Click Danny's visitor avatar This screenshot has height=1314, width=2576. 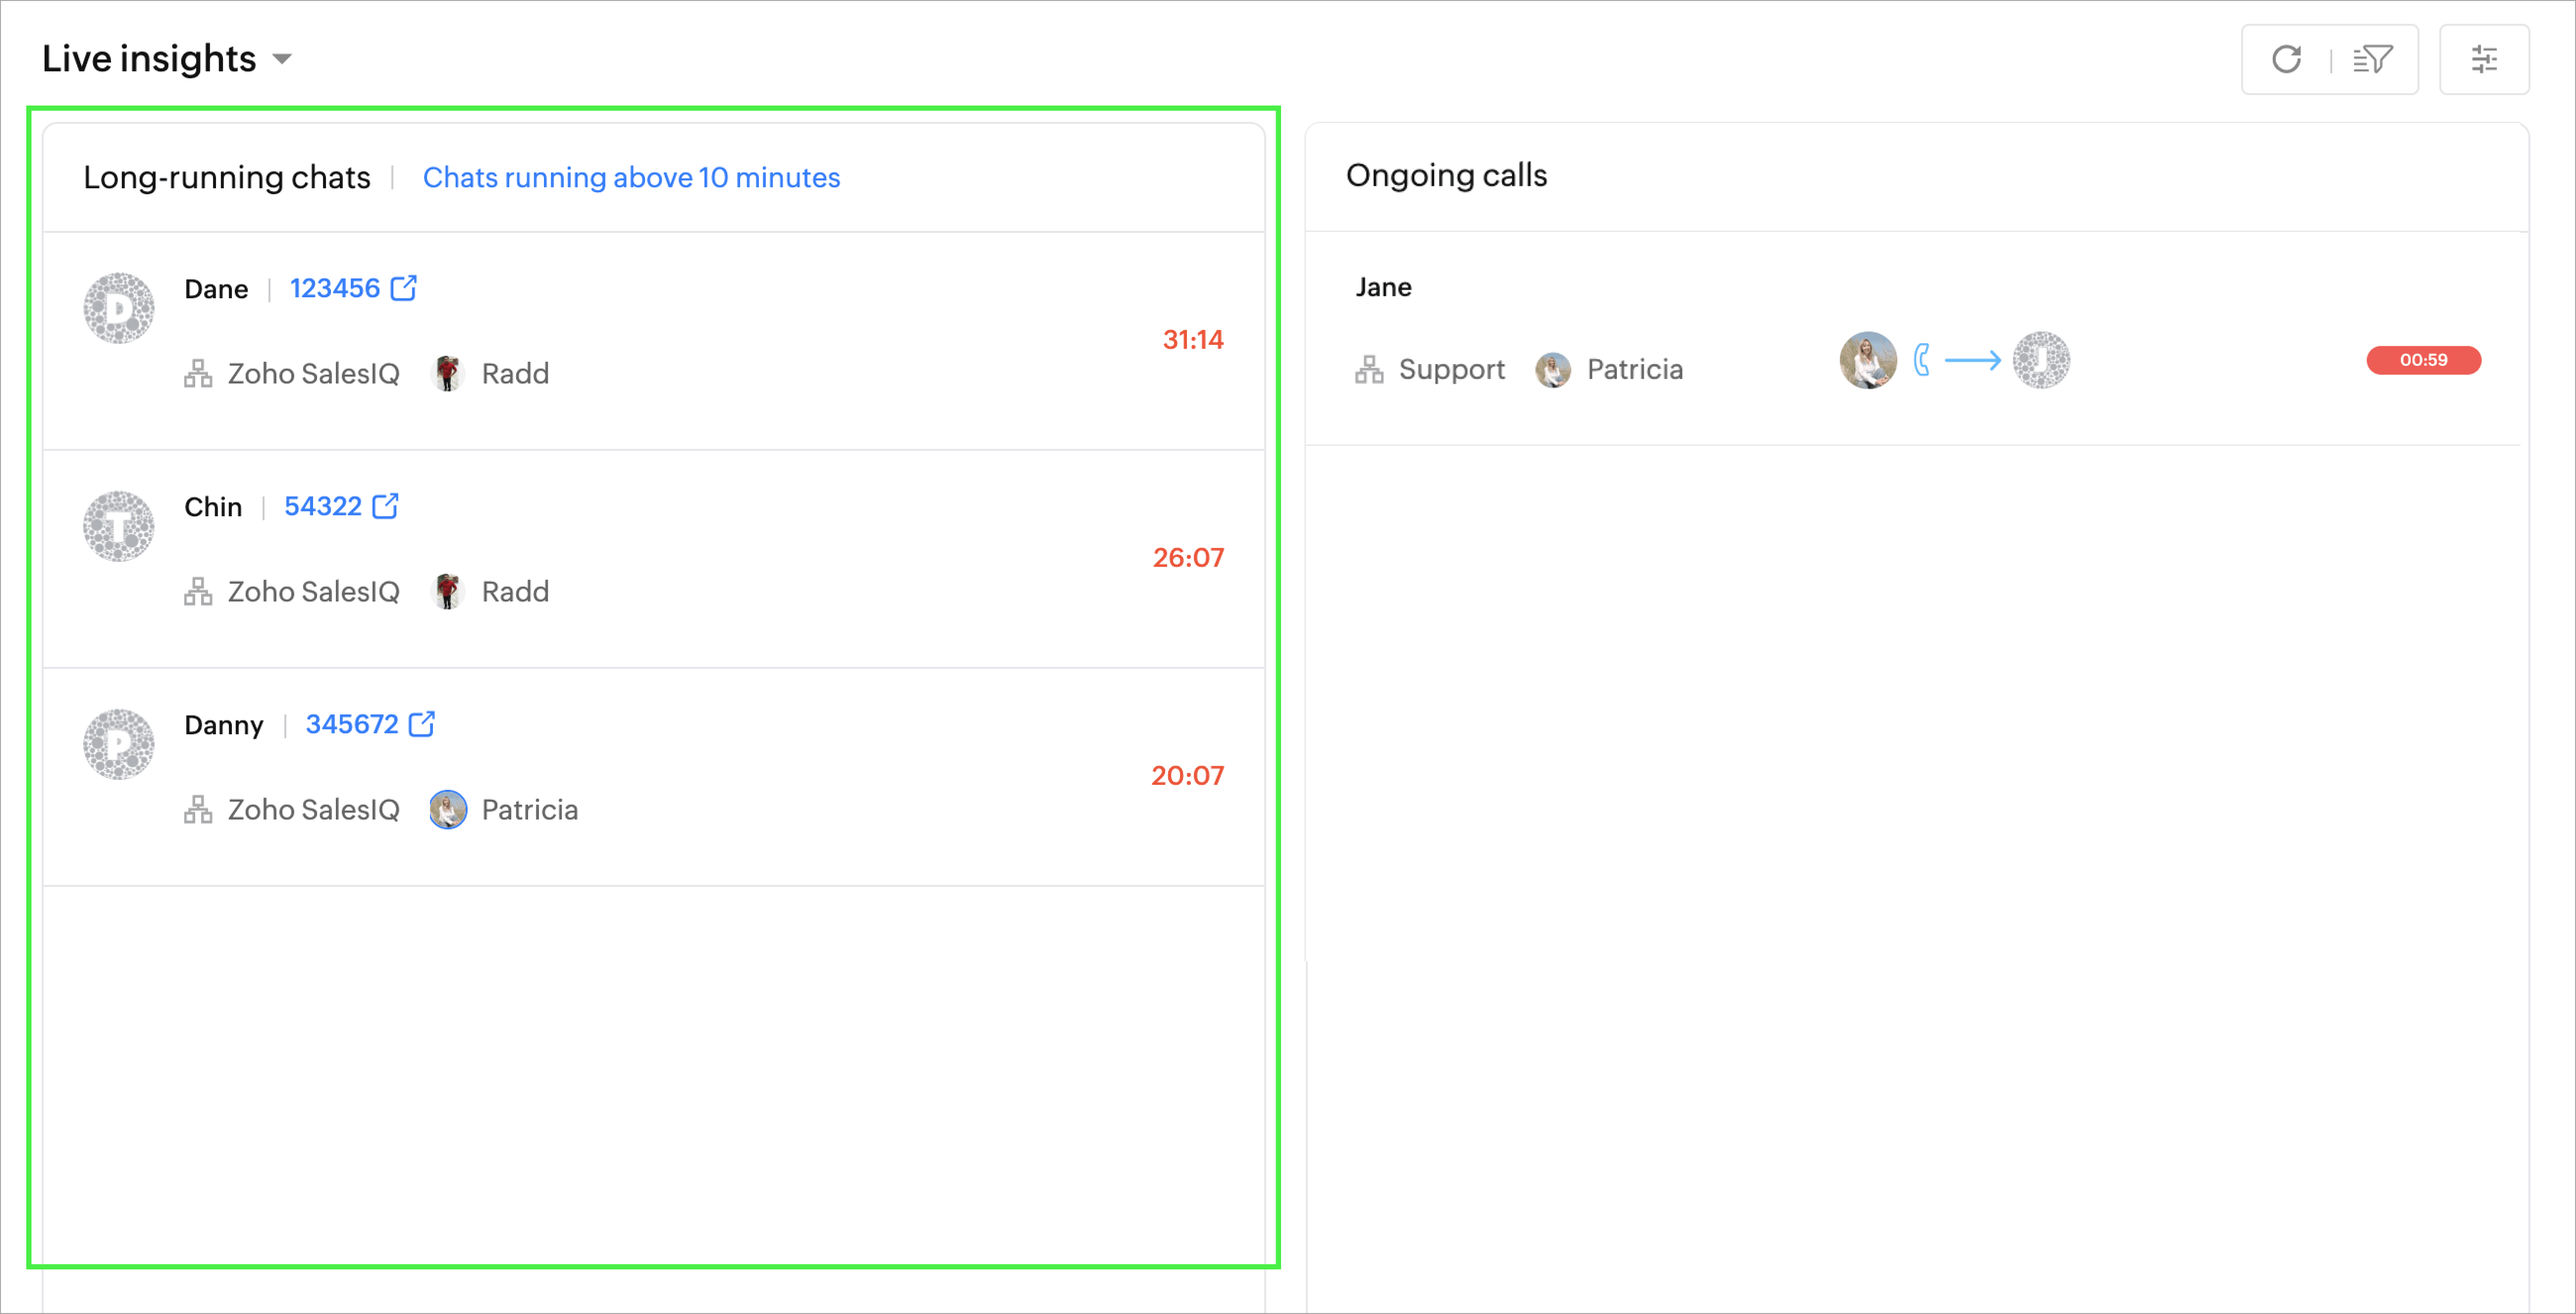(119, 744)
